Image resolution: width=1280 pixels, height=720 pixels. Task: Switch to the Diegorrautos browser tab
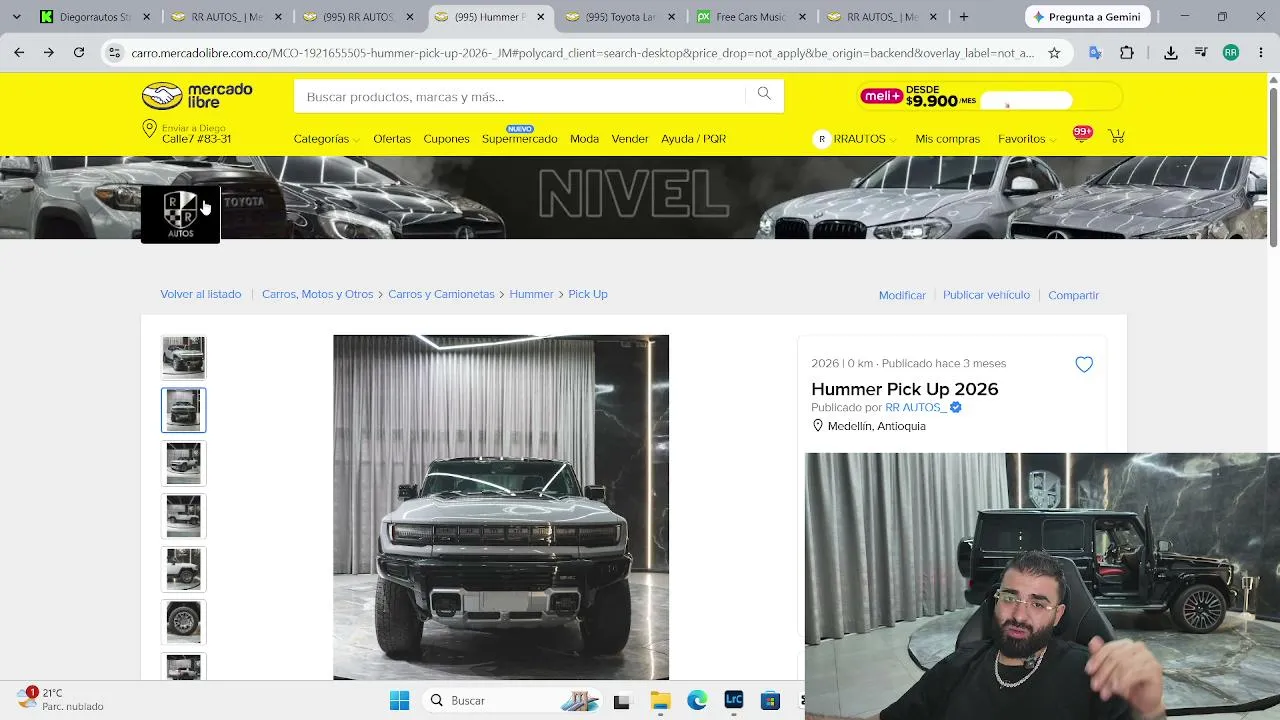tap(96, 17)
